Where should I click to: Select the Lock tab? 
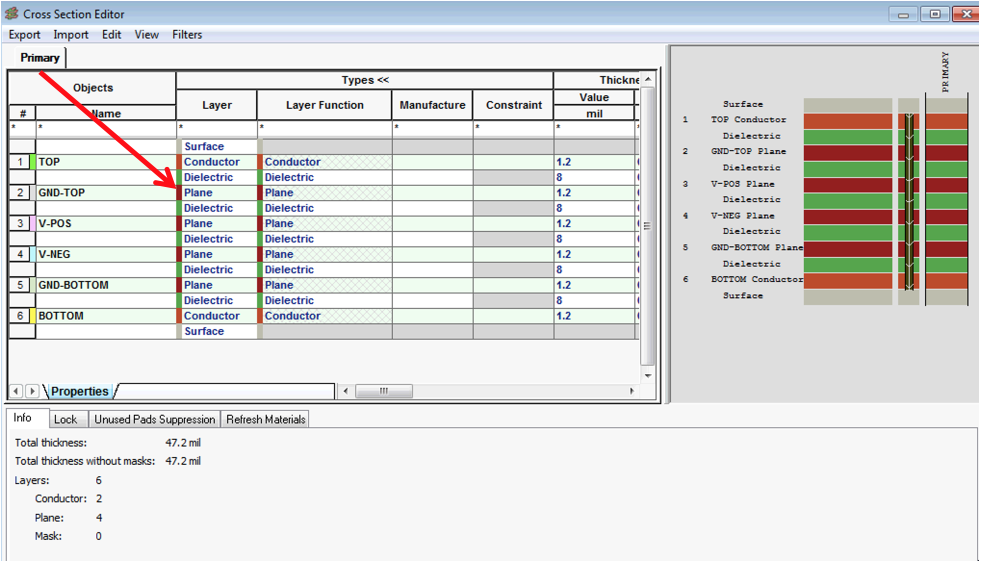65,419
